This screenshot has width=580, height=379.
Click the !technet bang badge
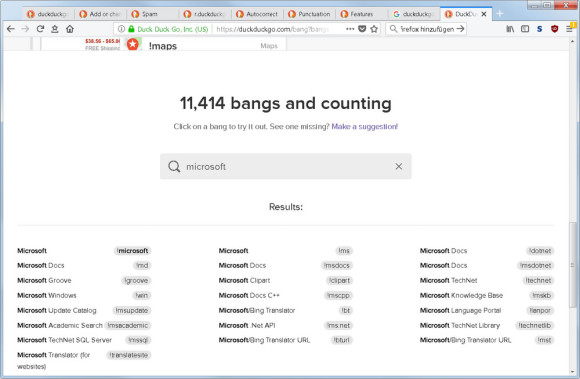pos(538,280)
